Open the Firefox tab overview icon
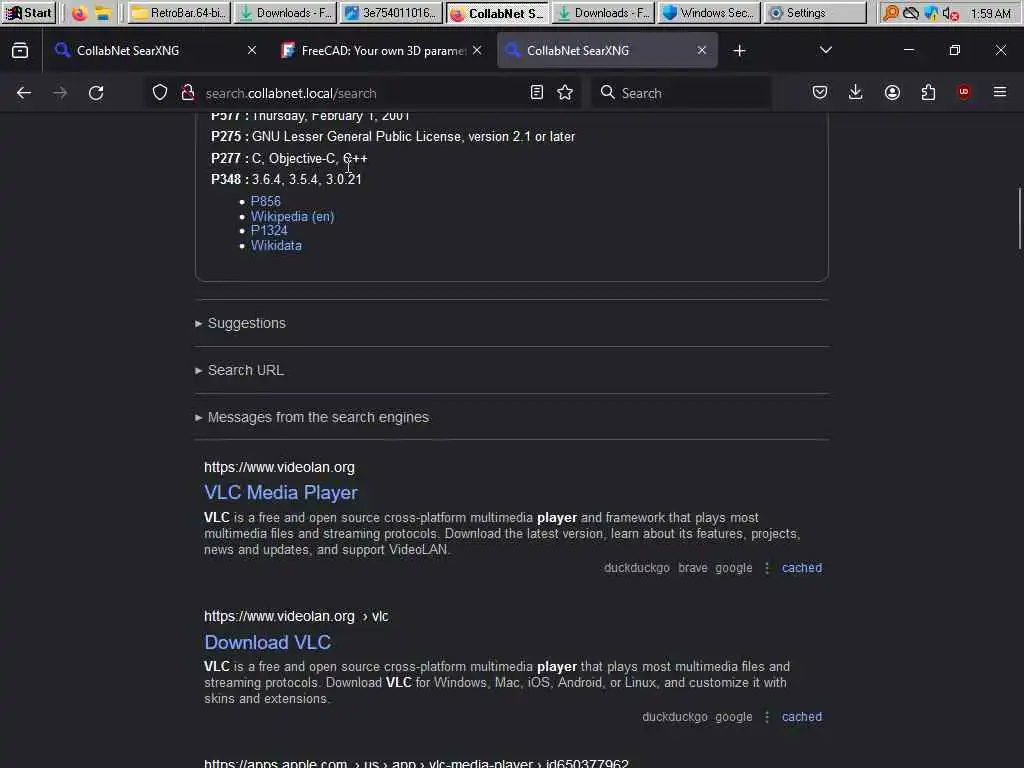 (20, 50)
